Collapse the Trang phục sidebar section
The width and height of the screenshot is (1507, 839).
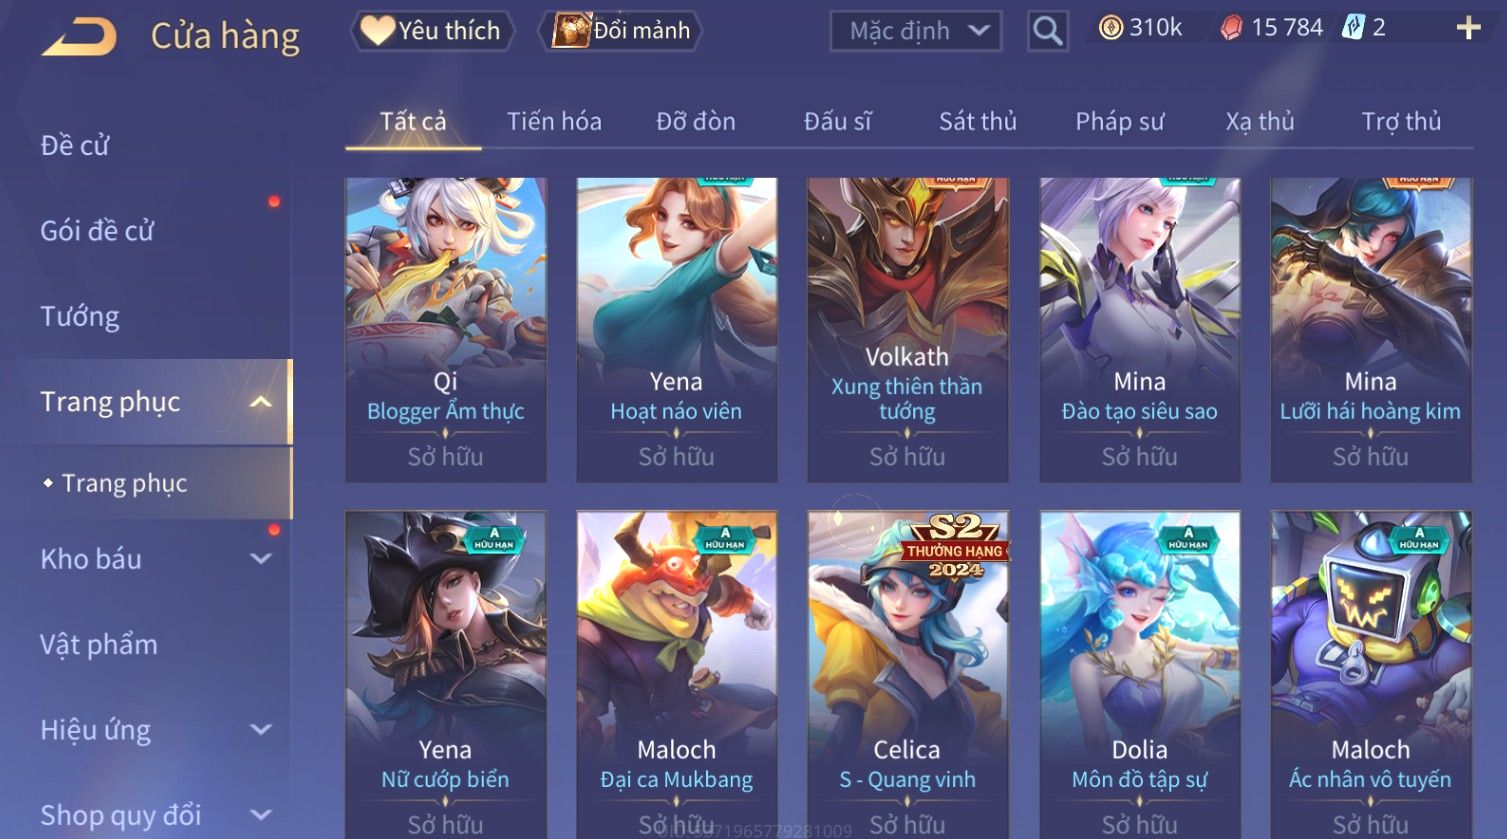pos(260,402)
